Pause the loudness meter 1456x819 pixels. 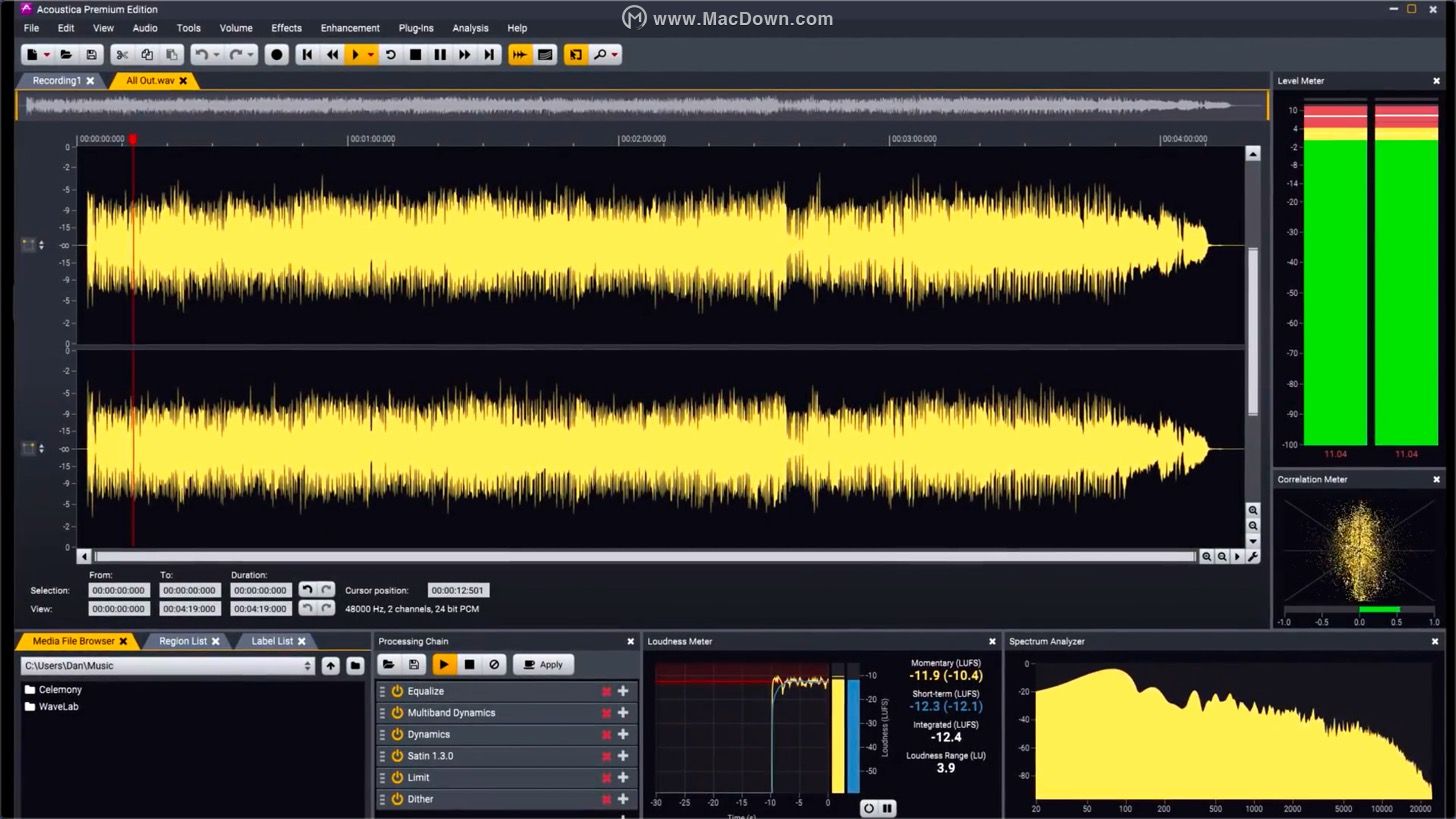[x=887, y=808]
